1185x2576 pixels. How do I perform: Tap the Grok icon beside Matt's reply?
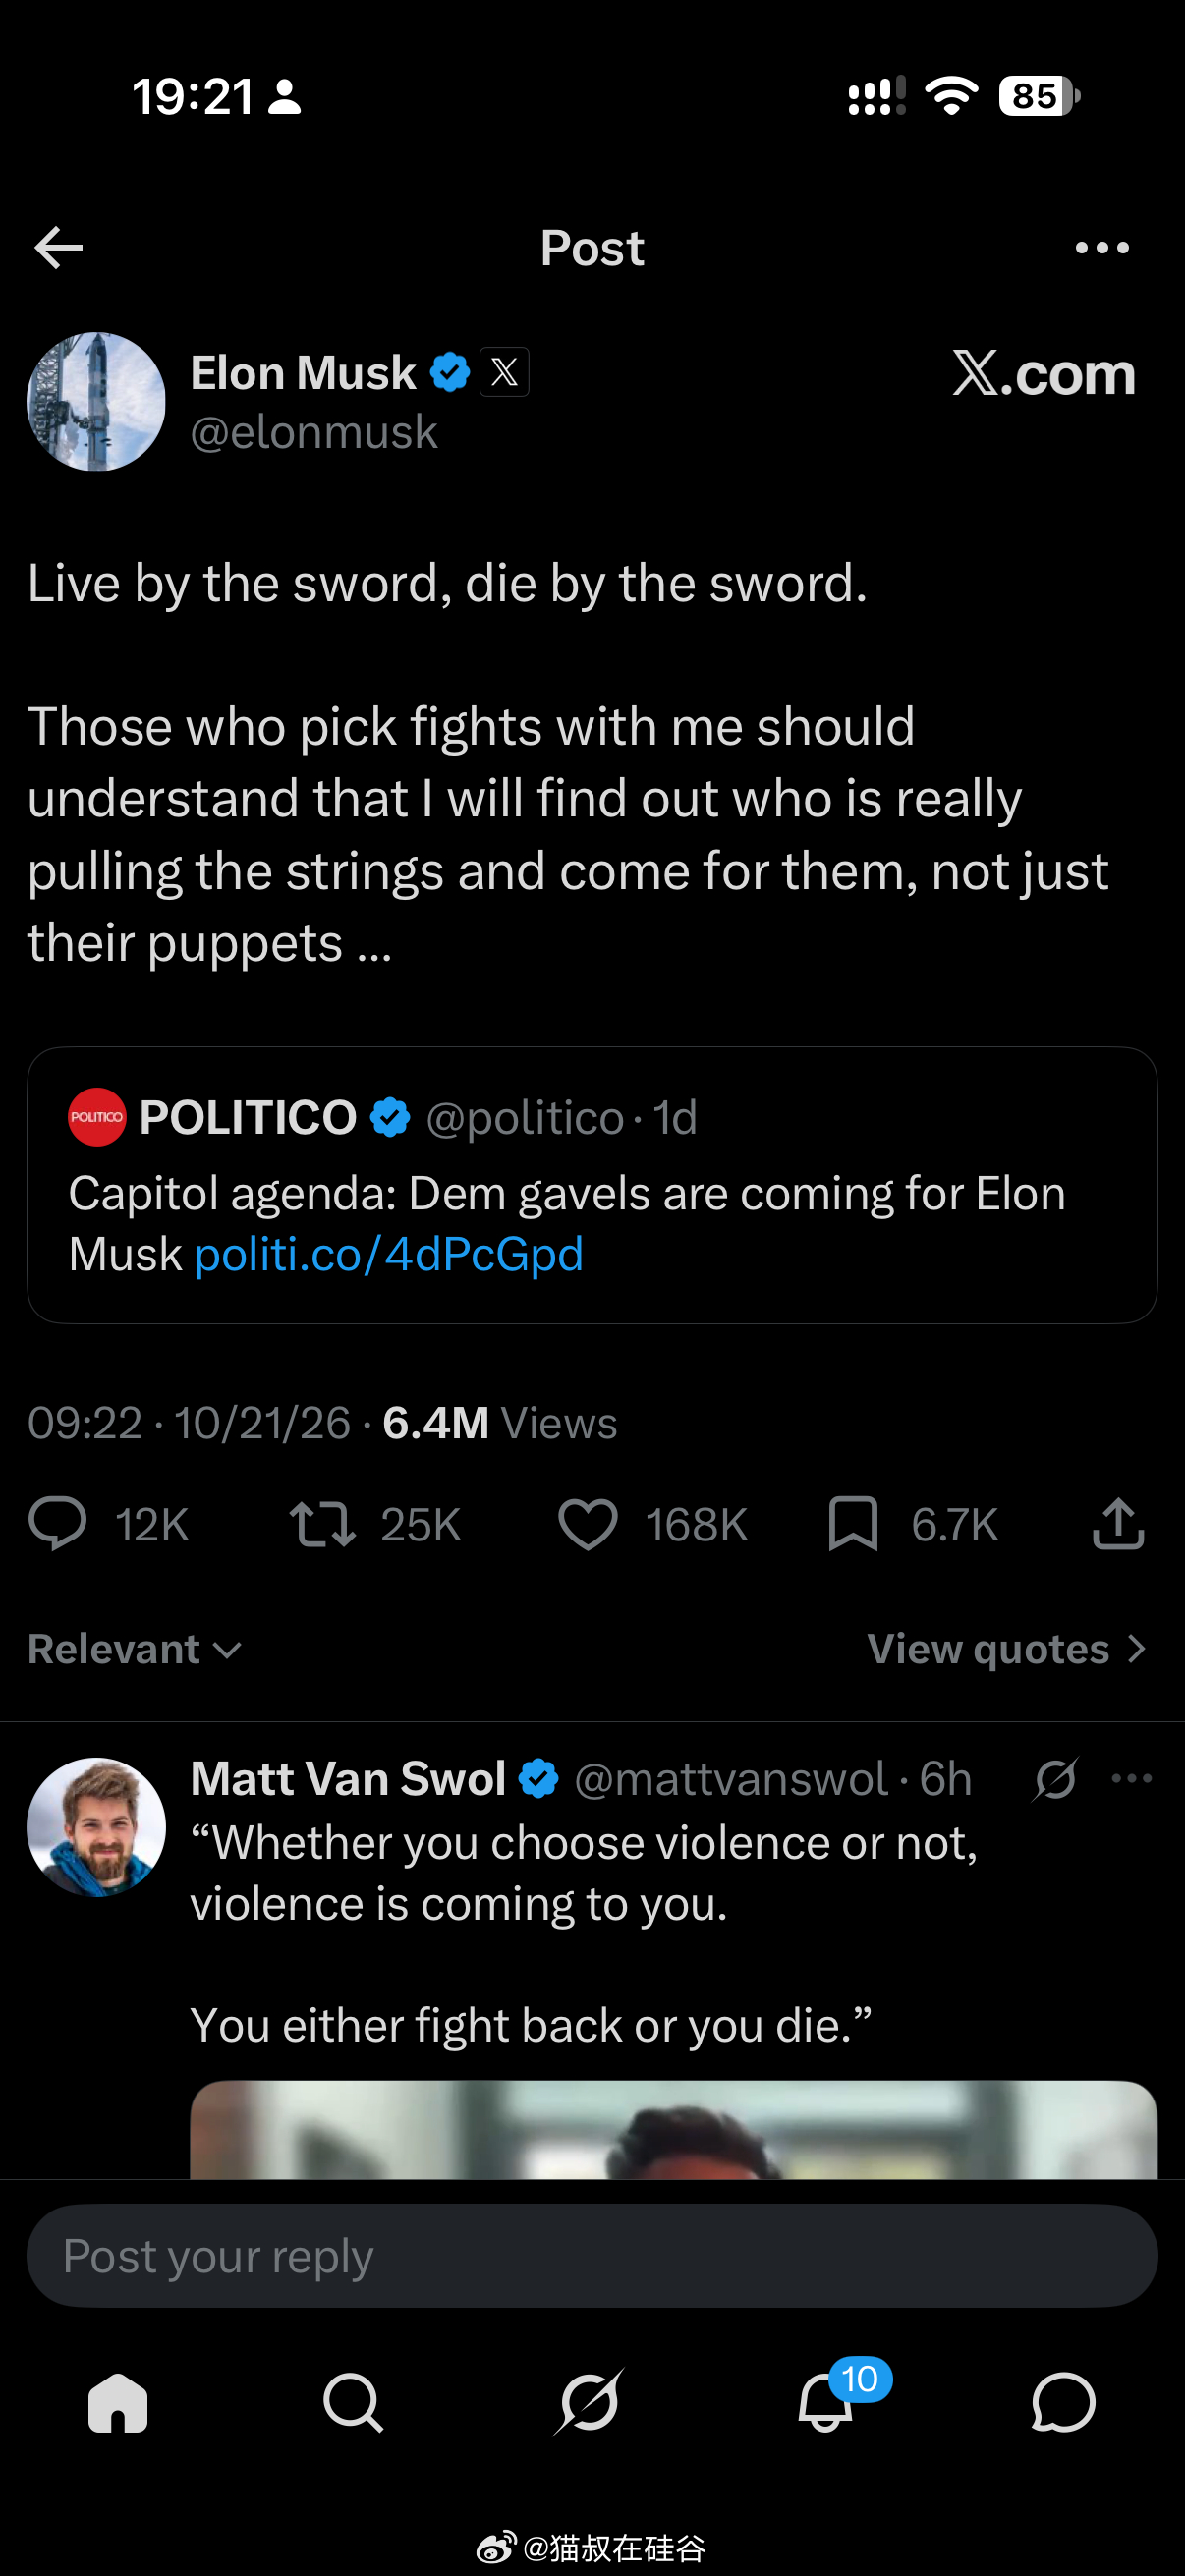click(1055, 1778)
